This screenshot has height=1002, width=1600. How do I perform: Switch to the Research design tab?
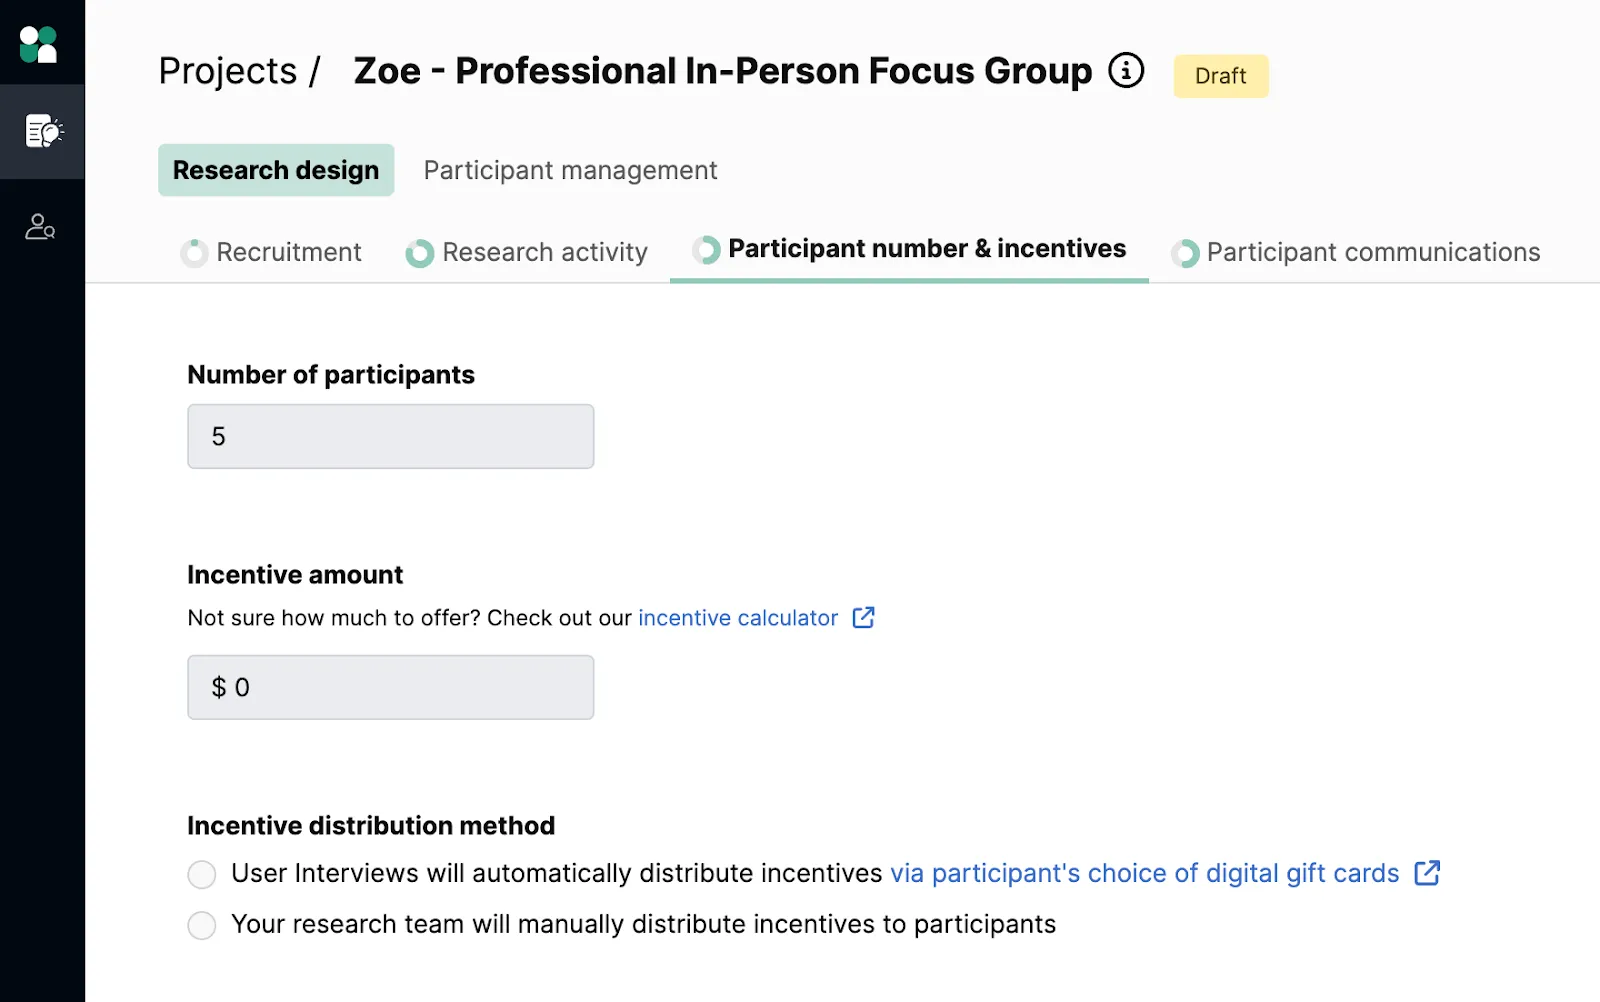coord(276,170)
